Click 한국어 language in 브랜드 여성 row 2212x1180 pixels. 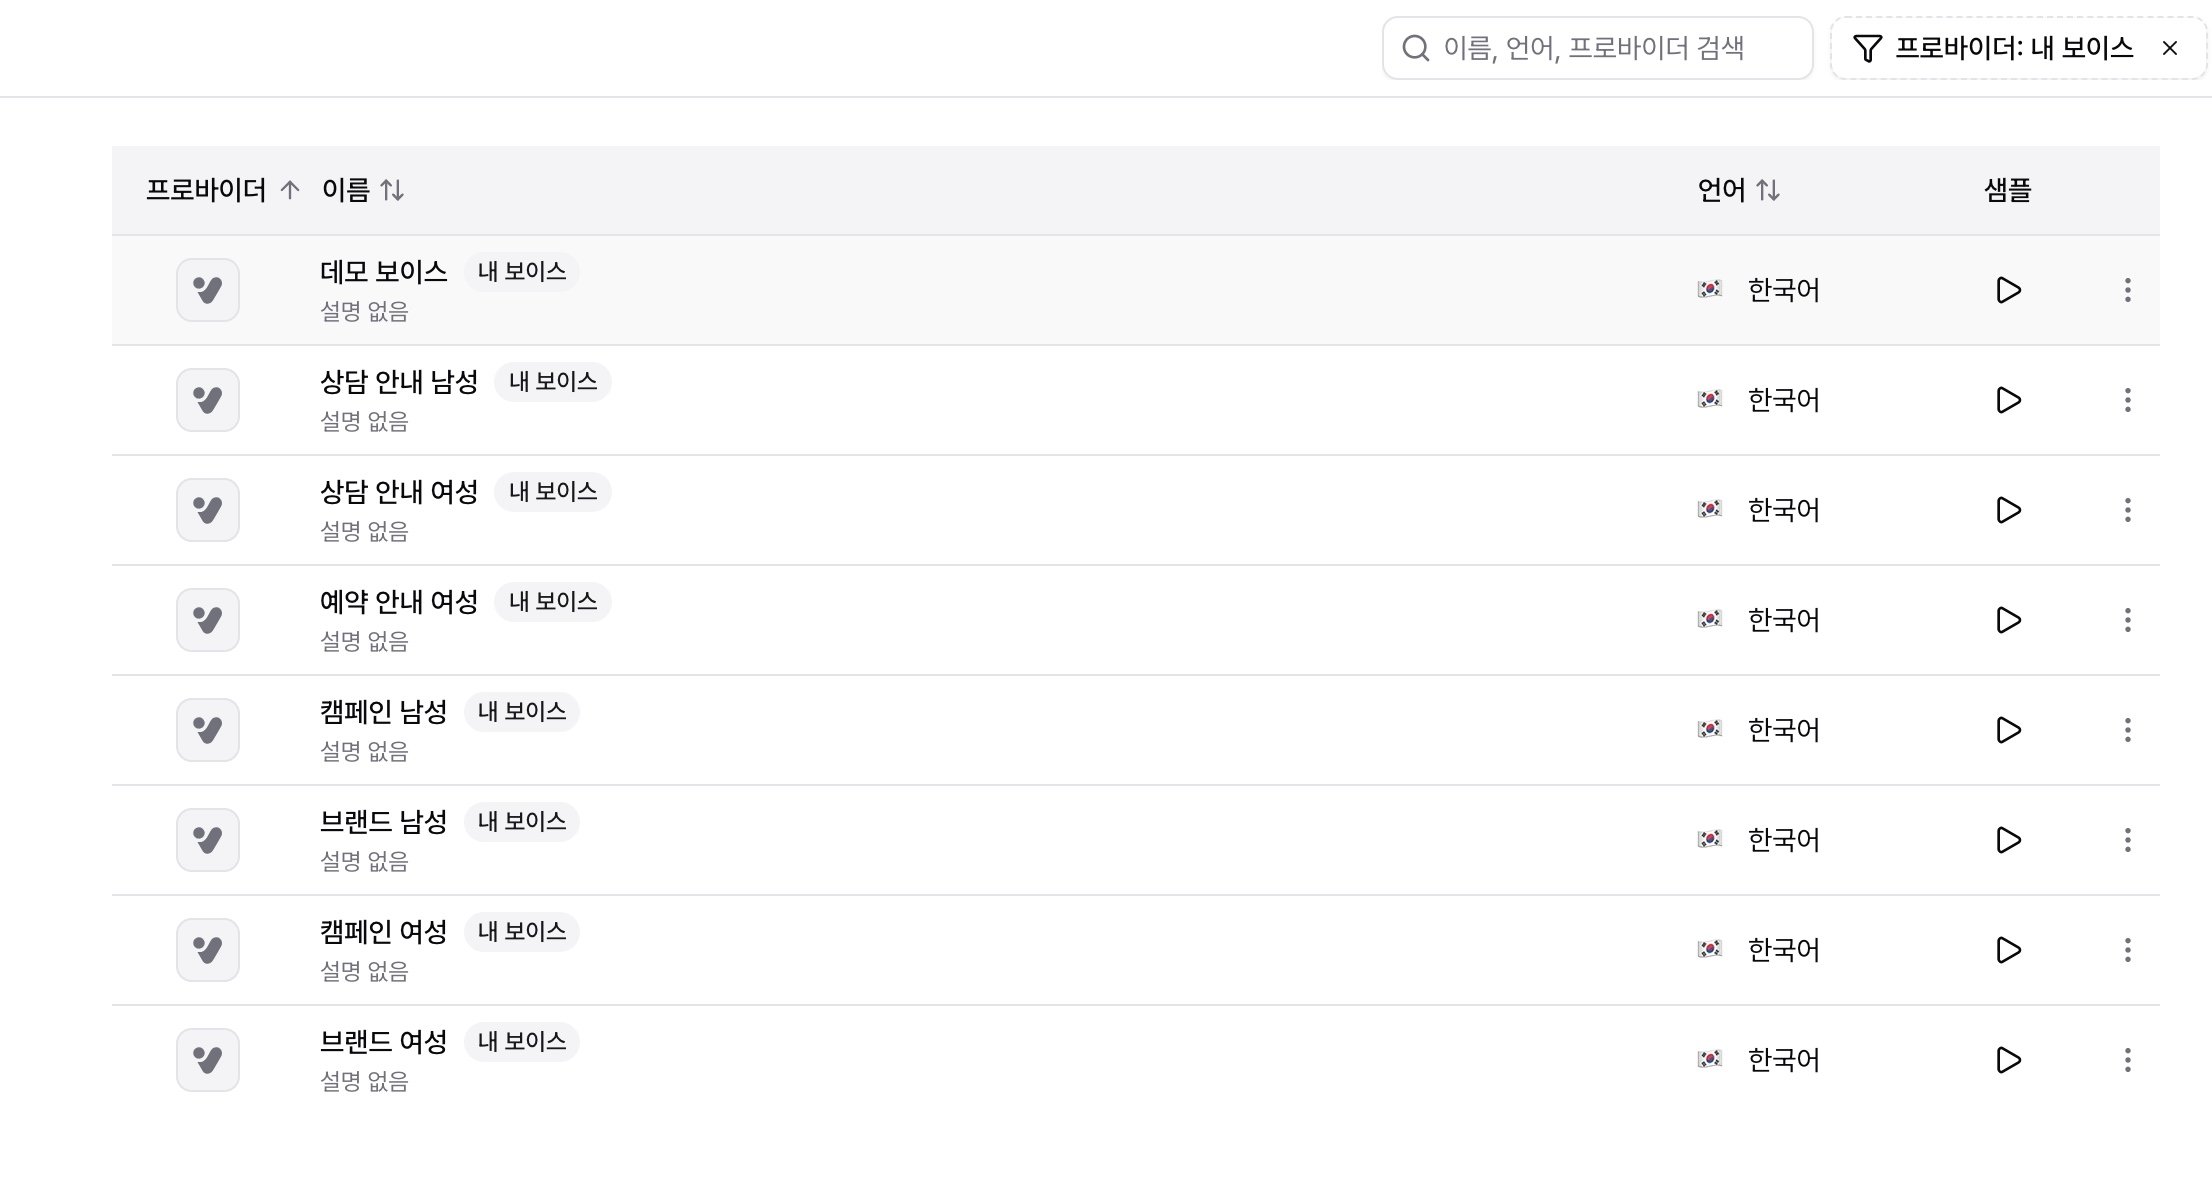click(x=1783, y=1060)
